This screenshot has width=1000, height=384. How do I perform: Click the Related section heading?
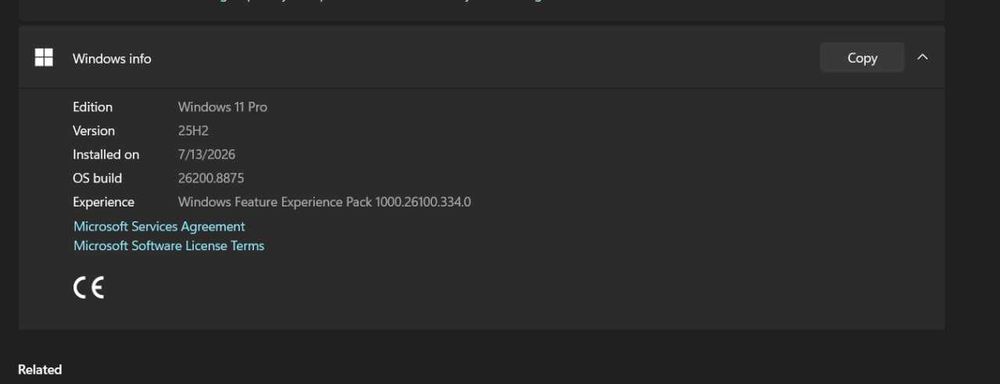(40, 370)
